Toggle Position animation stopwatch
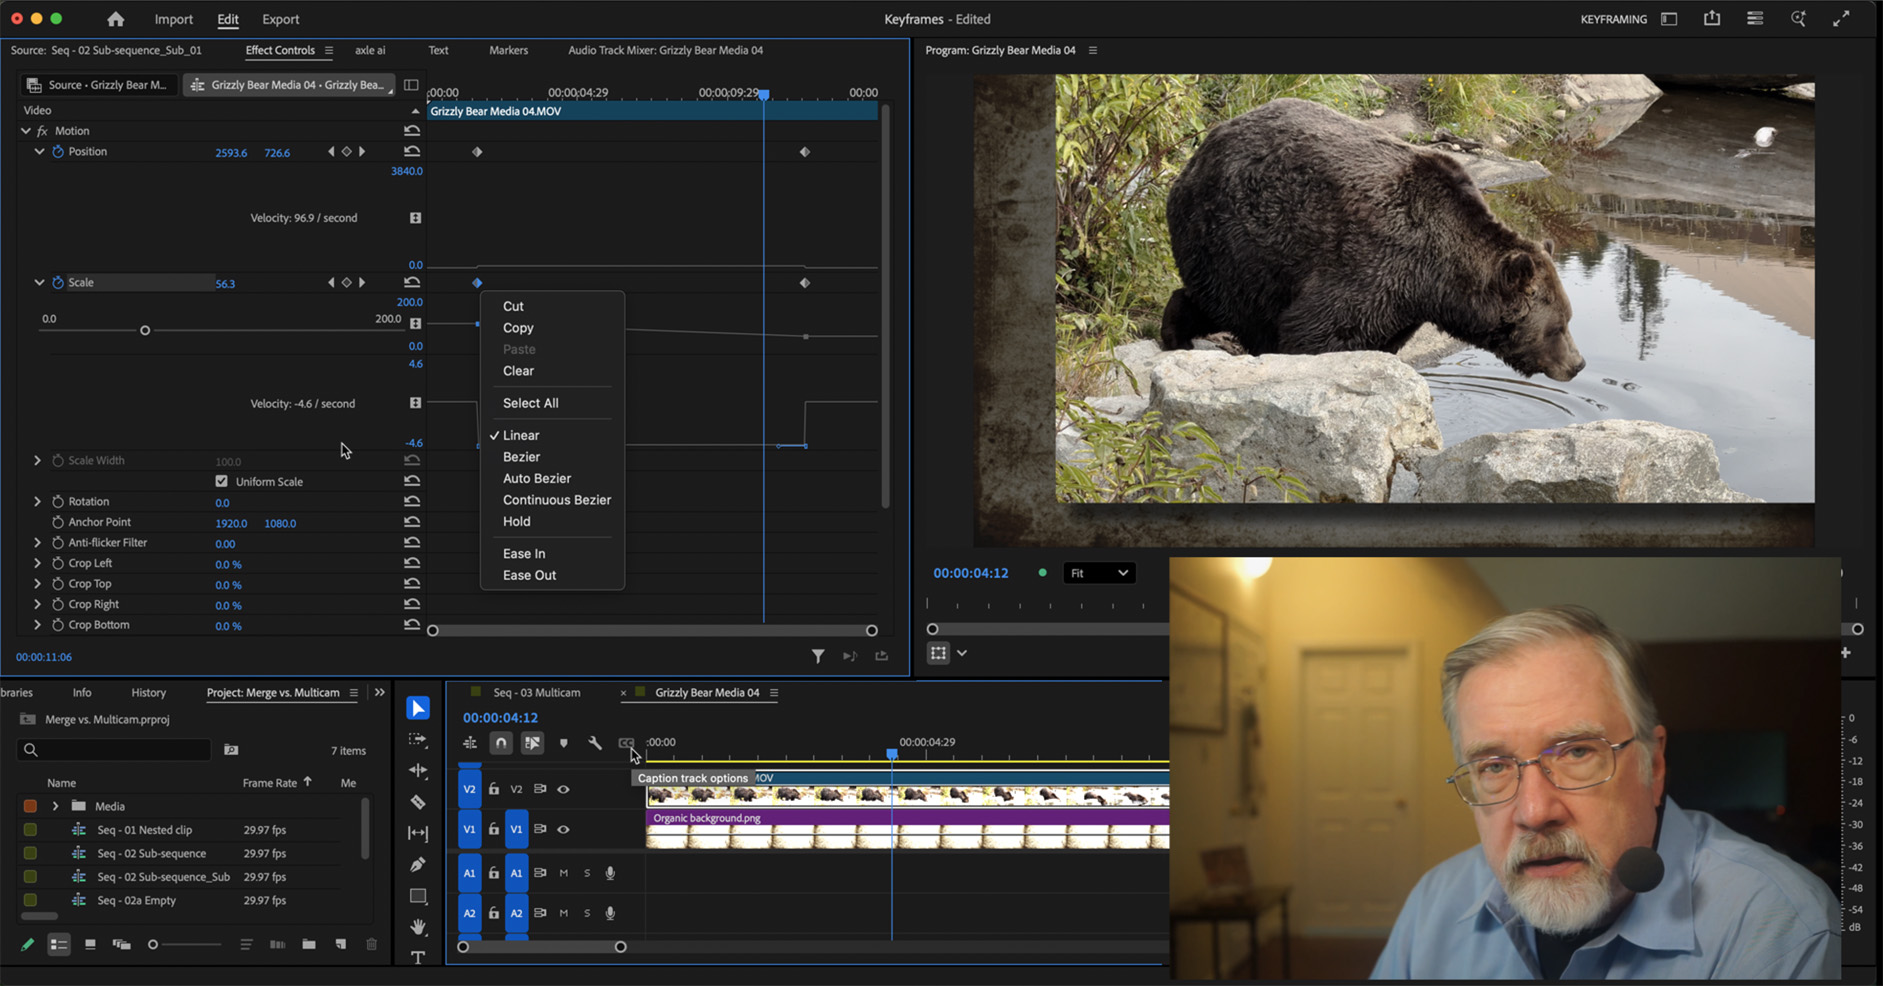 click(x=58, y=152)
